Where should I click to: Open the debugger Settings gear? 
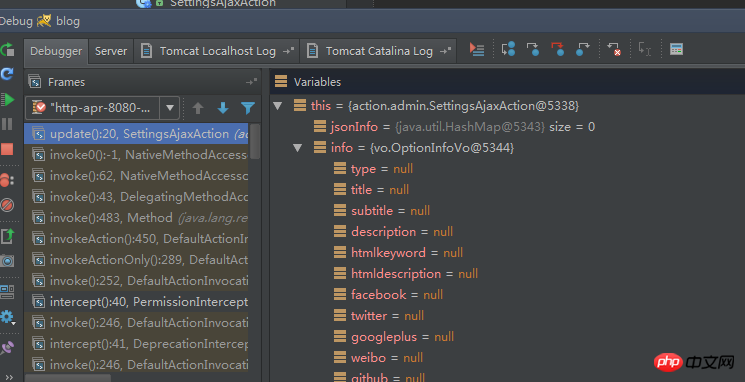pos(7,317)
